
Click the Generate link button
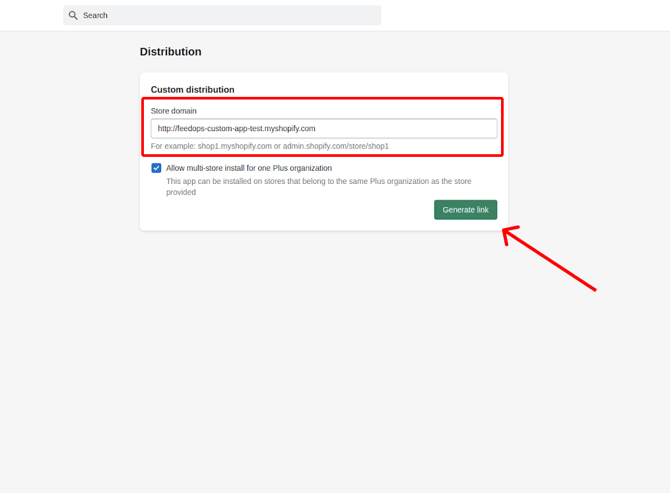[x=465, y=210]
